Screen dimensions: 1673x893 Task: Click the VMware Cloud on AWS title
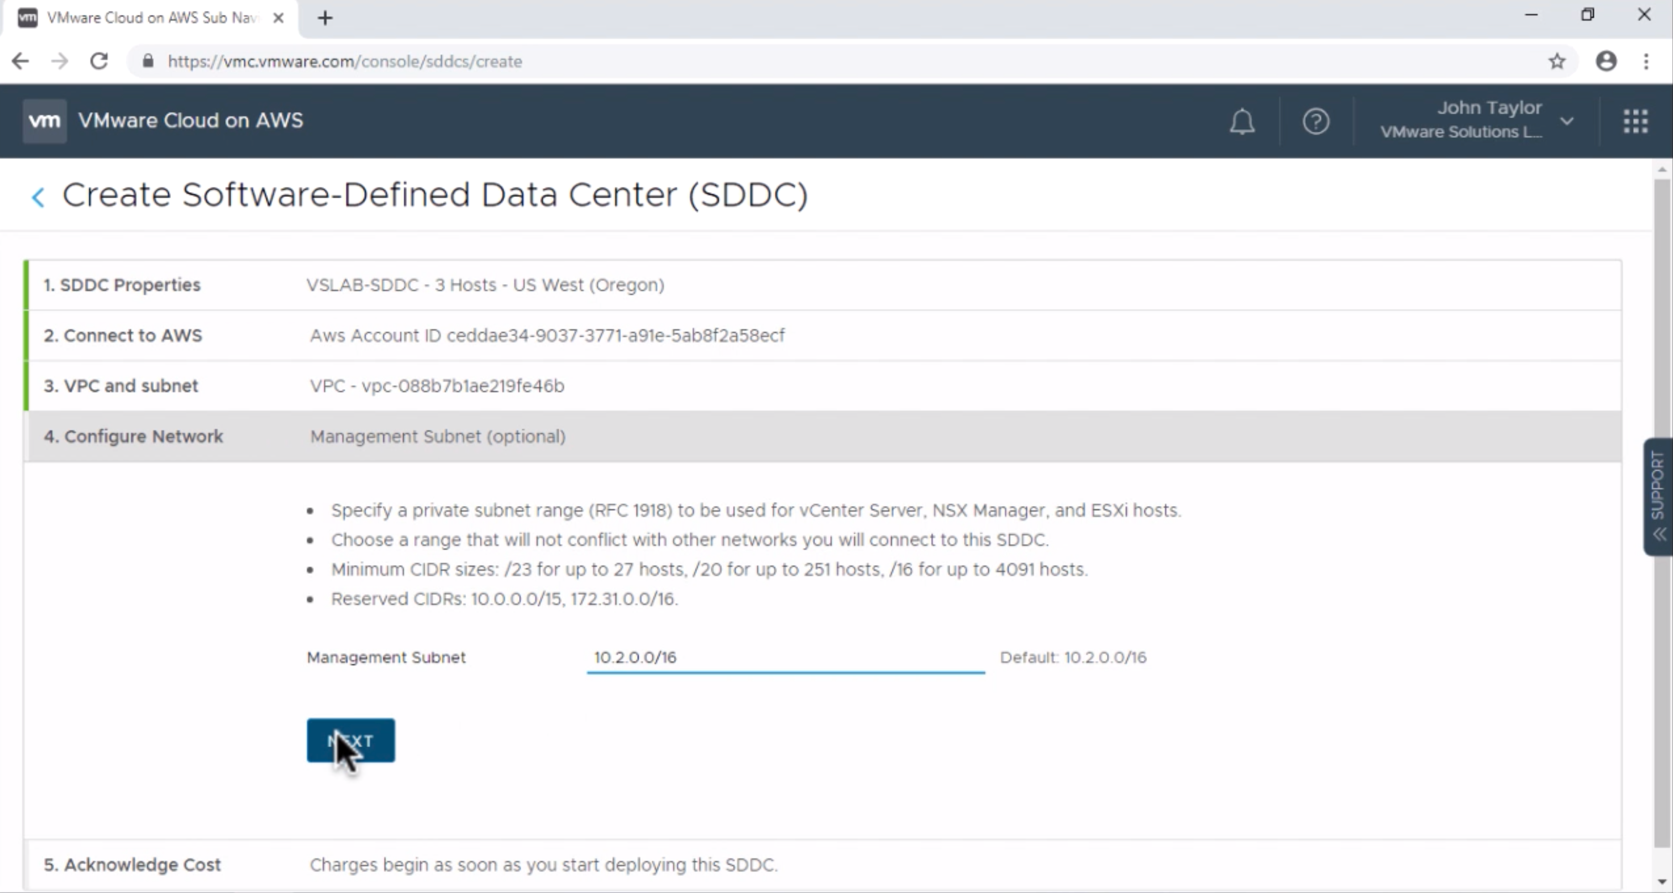tap(190, 120)
